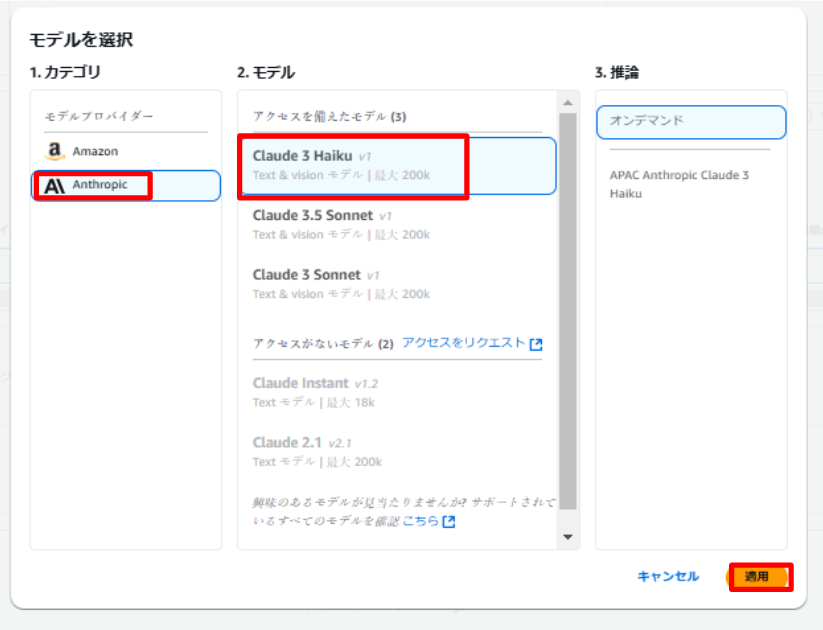Click the model list scroll-up arrow
The width and height of the screenshot is (823, 630).
pos(568,102)
